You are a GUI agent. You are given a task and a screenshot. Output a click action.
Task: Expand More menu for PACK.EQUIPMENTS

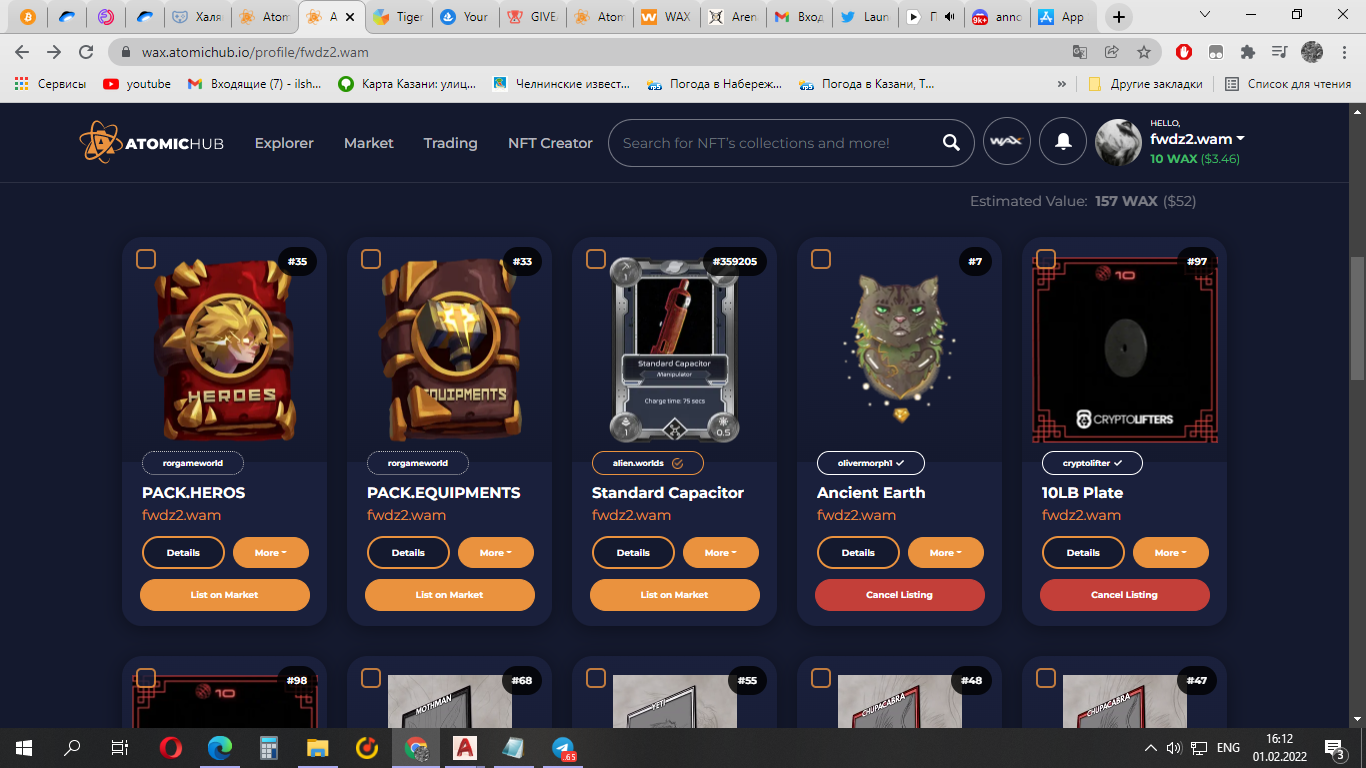pos(496,552)
